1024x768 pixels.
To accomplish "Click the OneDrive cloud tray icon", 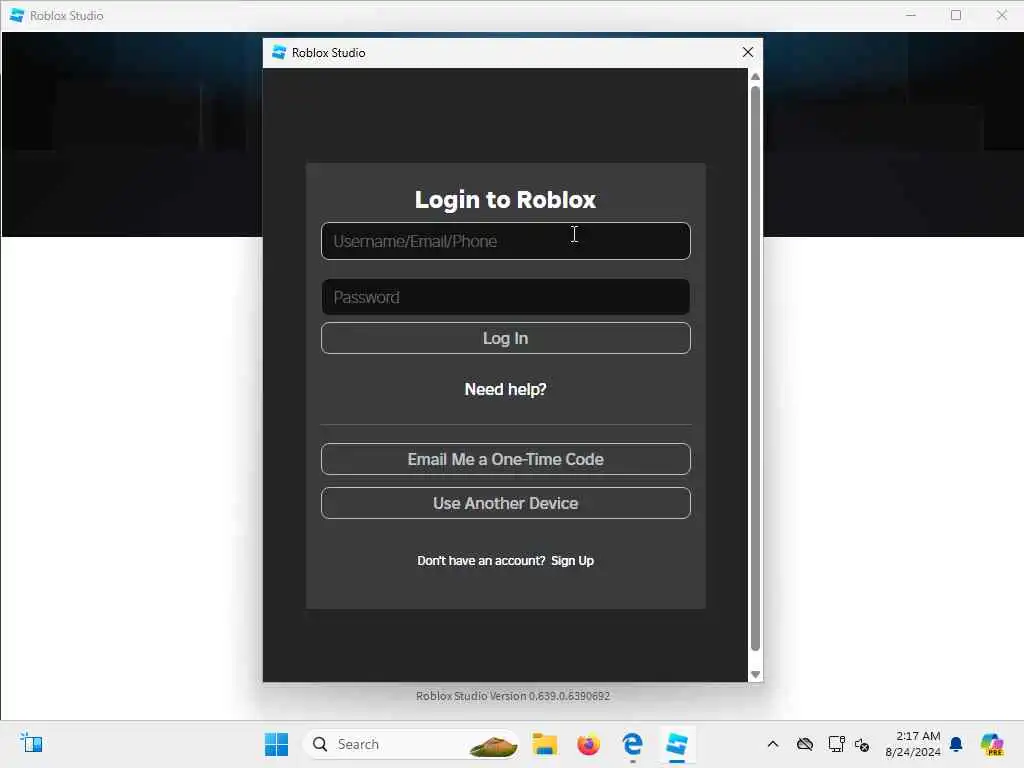I will click(x=805, y=744).
